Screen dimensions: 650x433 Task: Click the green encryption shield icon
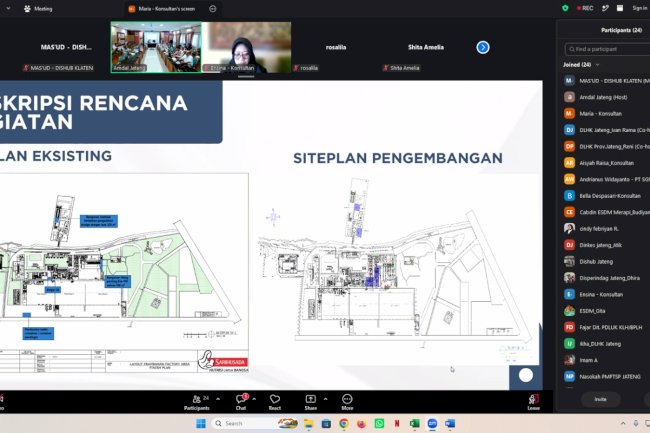coord(565,8)
